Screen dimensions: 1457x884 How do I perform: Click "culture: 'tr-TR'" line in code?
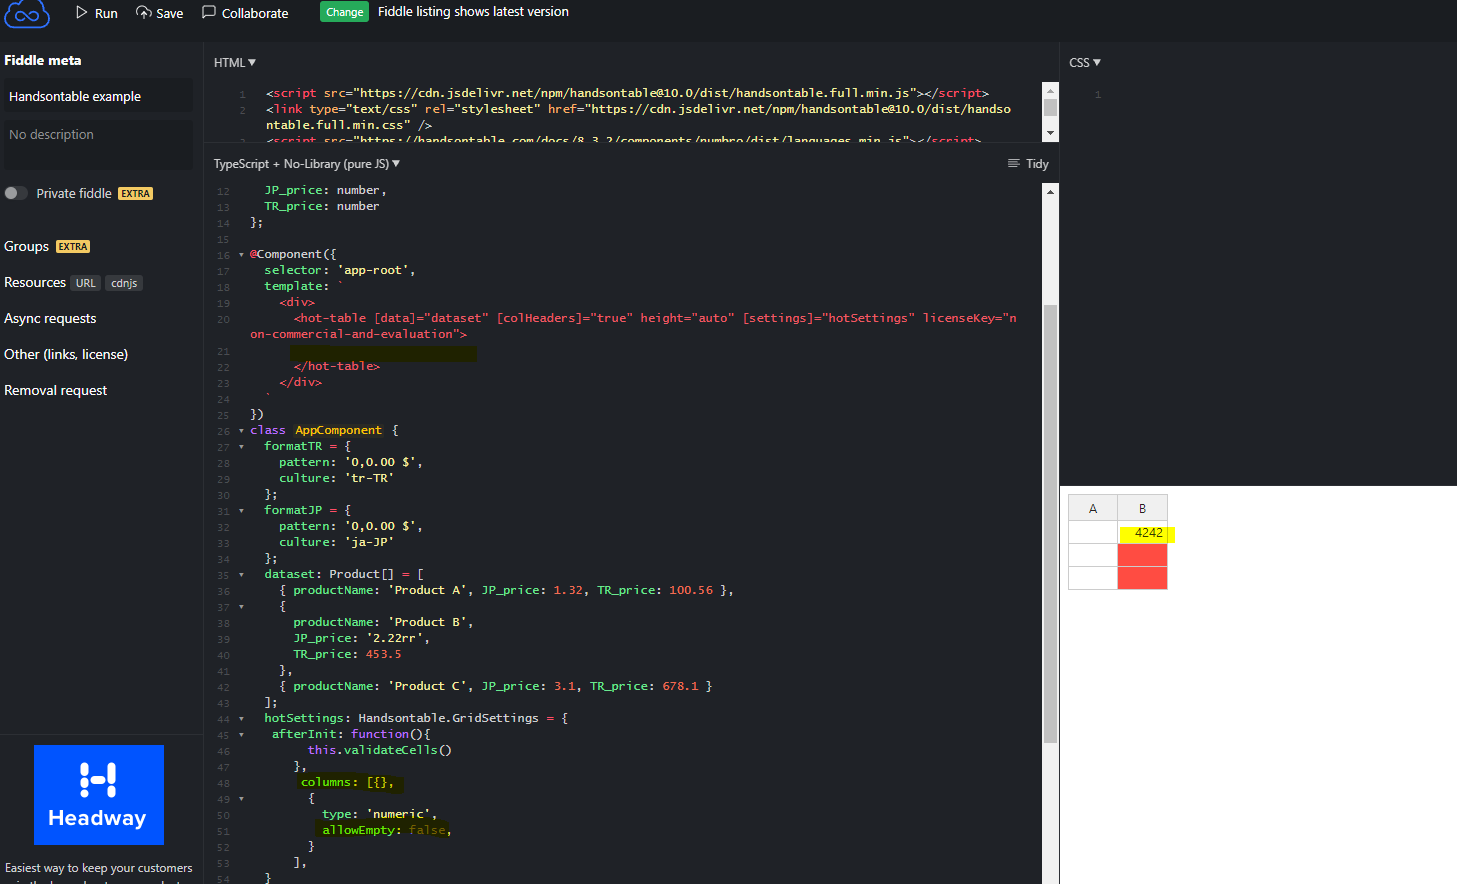tap(336, 478)
